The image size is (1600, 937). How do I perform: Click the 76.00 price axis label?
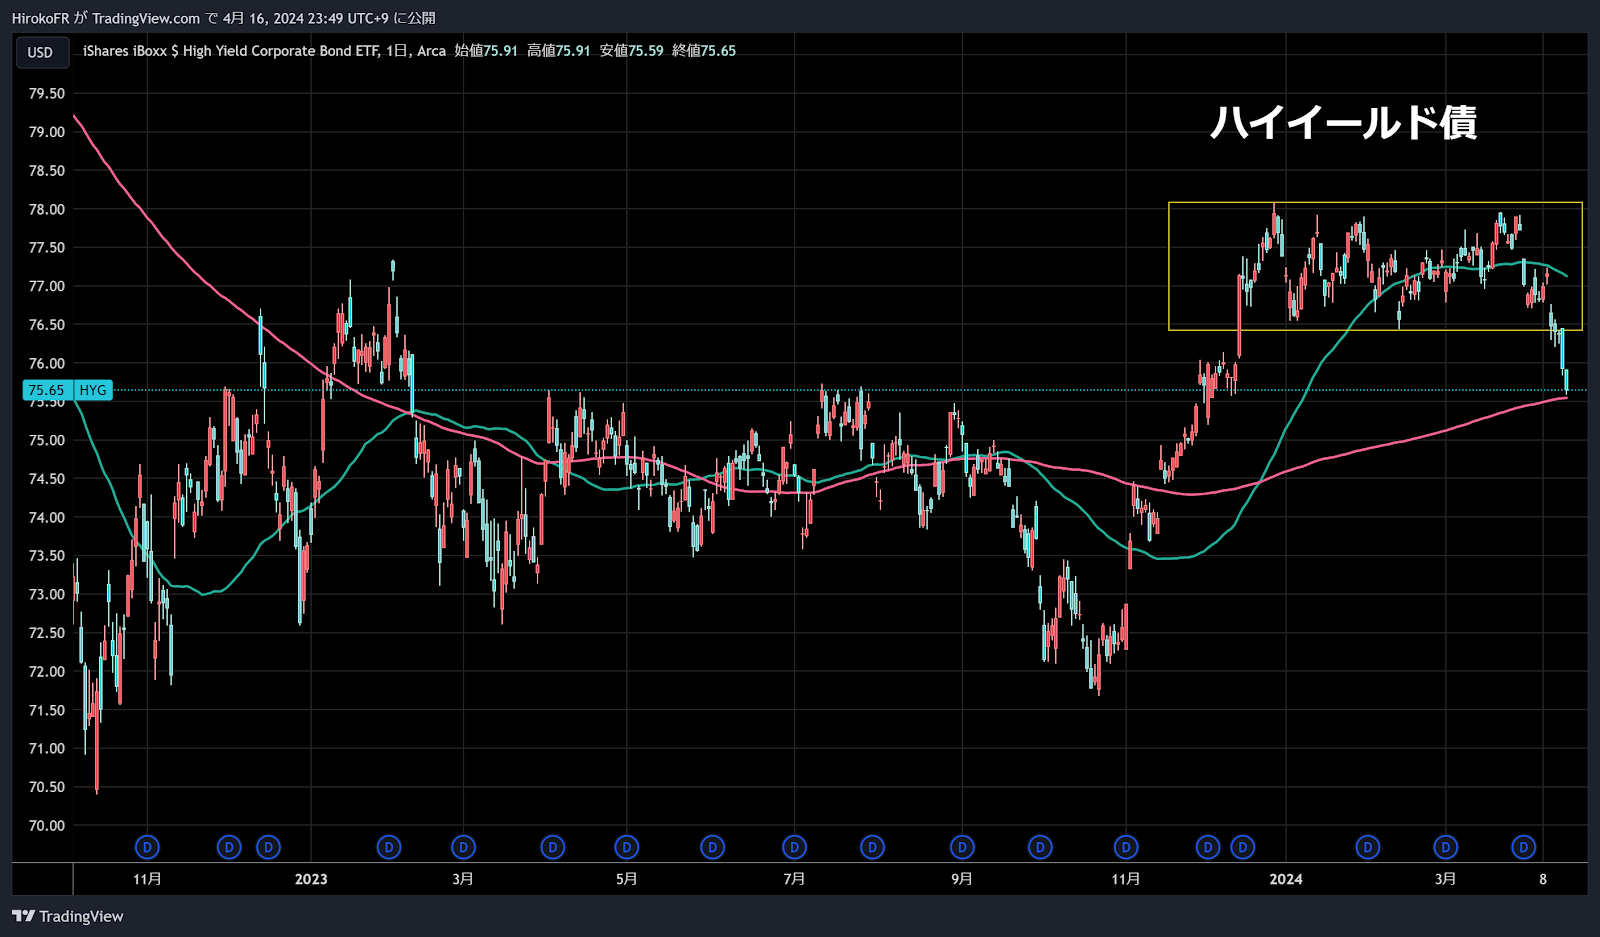(46, 363)
